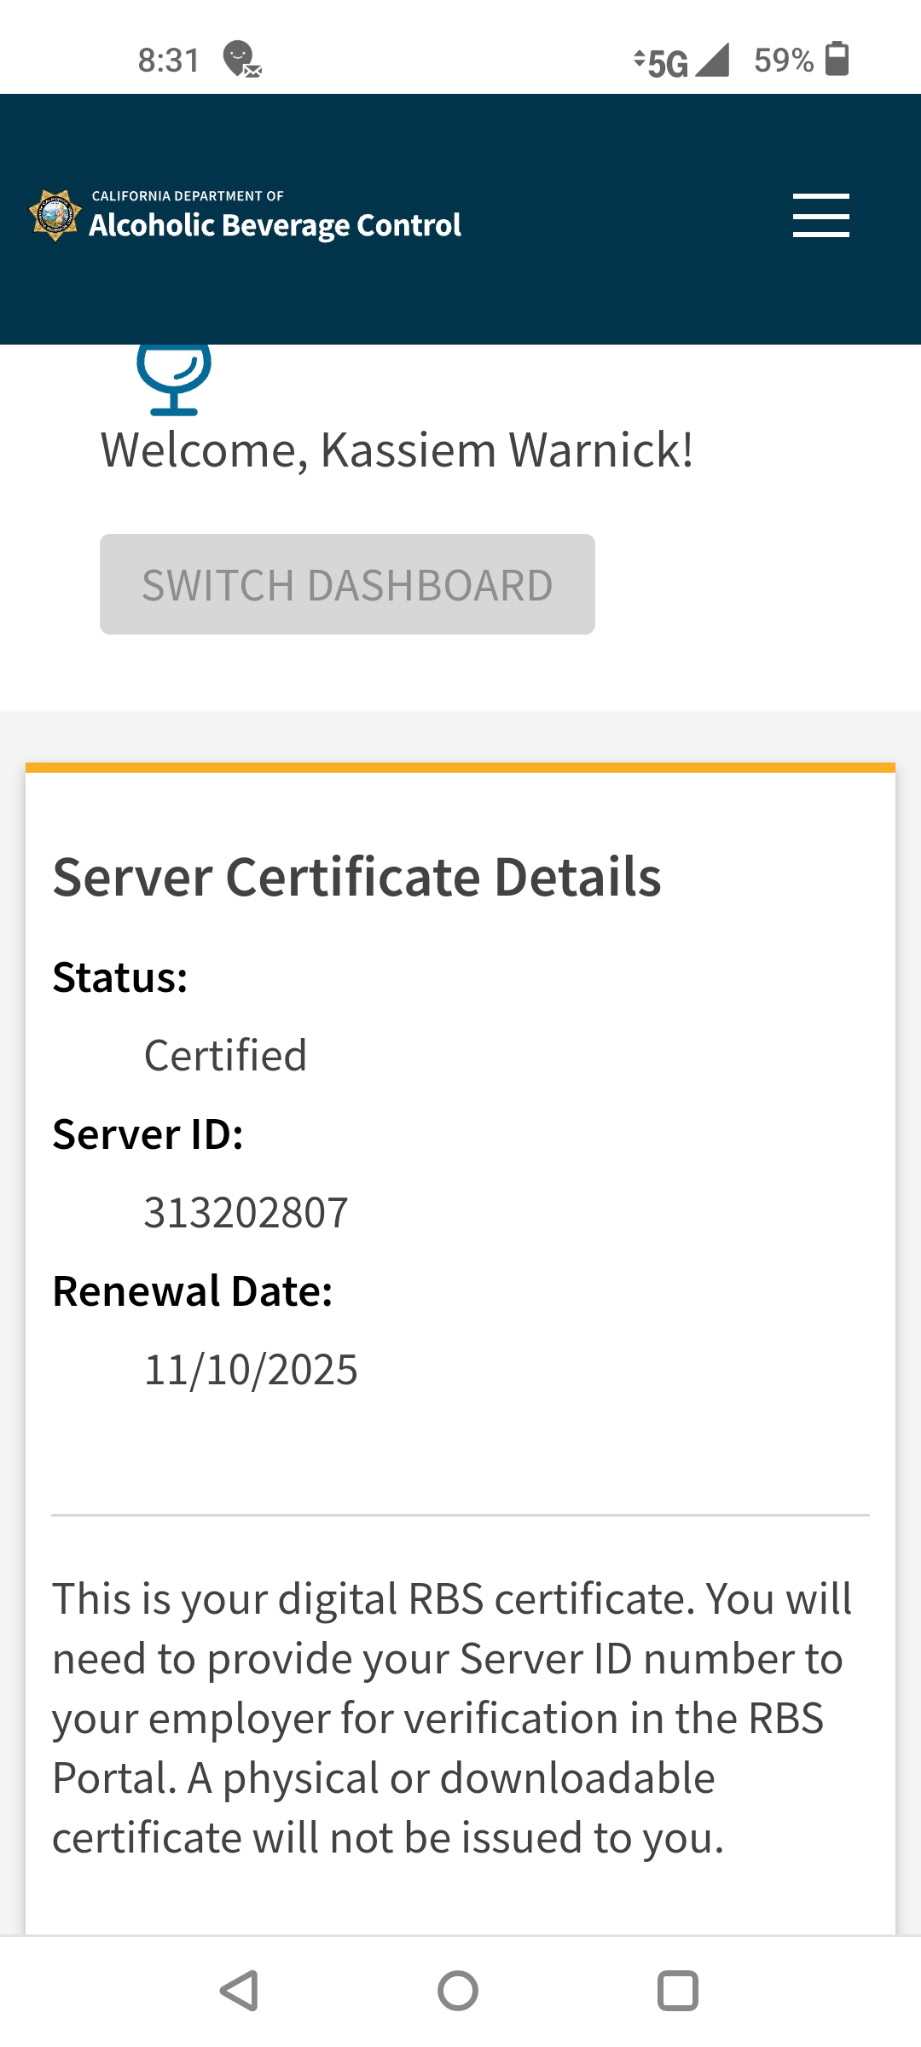Tap the Android home circle button
Screen dimensions: 921x2047
point(458,1990)
